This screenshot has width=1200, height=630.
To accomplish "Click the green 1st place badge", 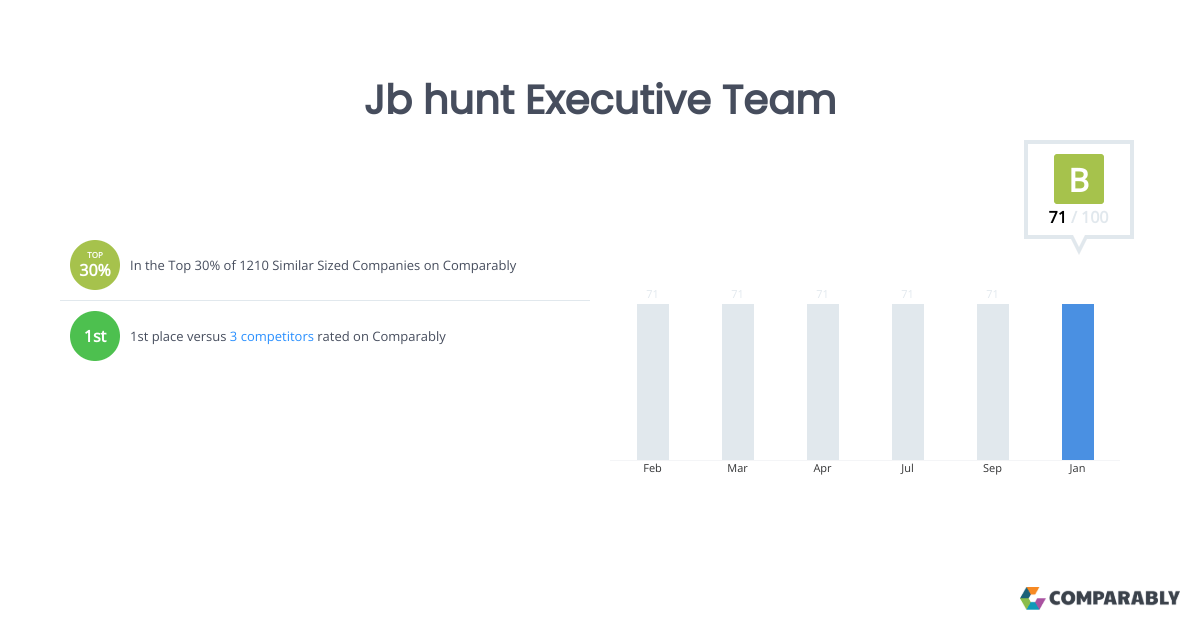I will 95,336.
